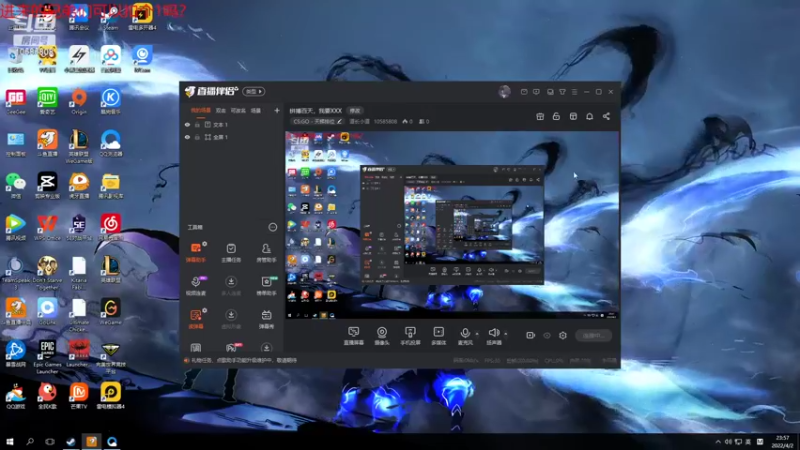This screenshot has height=450, width=800.
Task: Open the Task View taskbar button
Action: pyautogui.click(x=50, y=441)
